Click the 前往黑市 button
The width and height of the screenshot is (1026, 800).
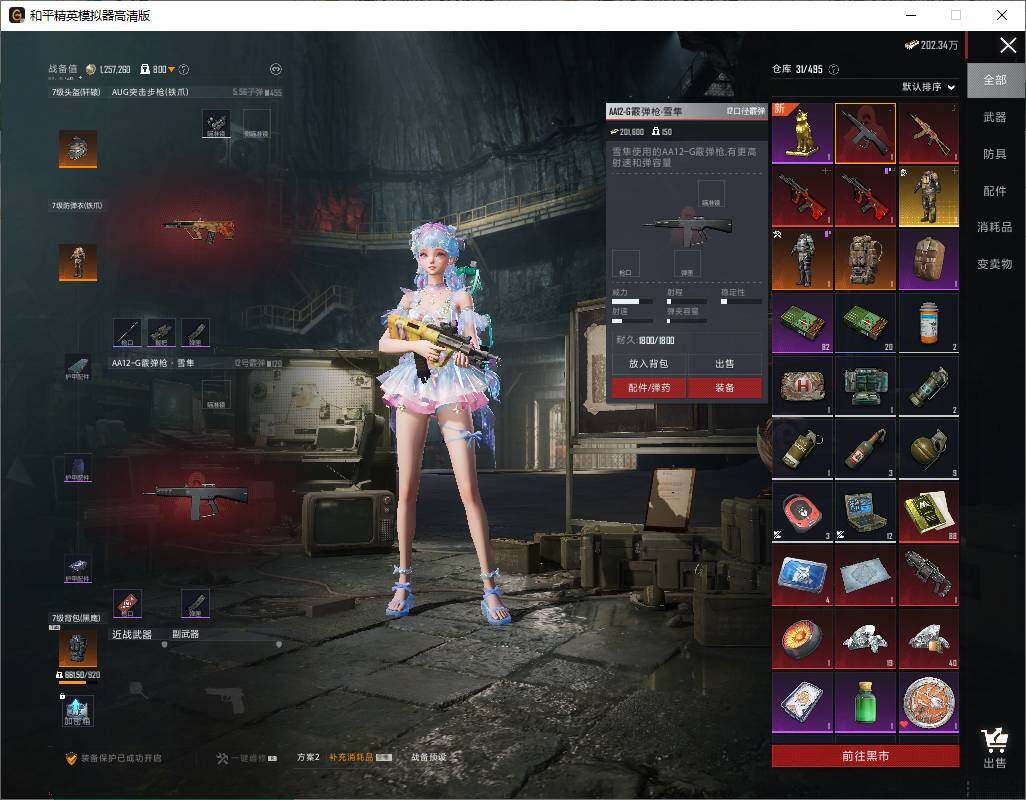[x=865, y=756]
